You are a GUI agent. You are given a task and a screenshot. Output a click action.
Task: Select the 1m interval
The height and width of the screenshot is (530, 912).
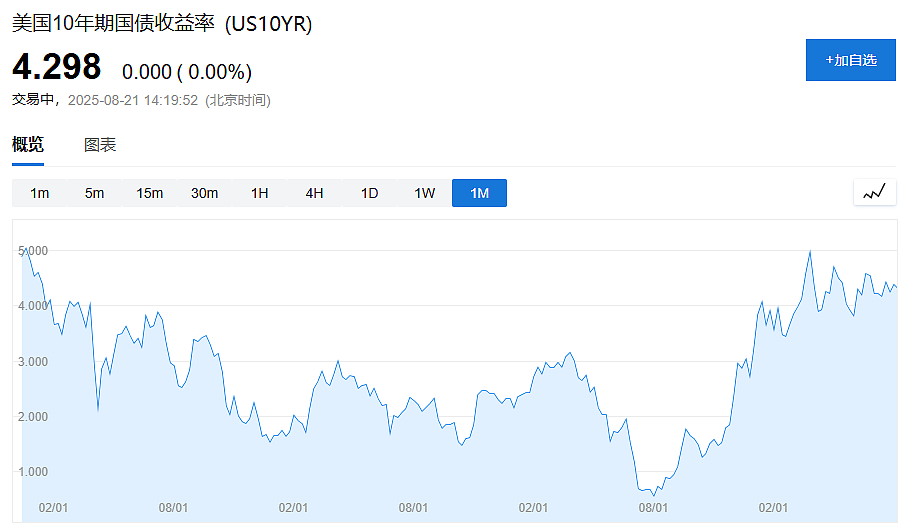click(x=40, y=193)
